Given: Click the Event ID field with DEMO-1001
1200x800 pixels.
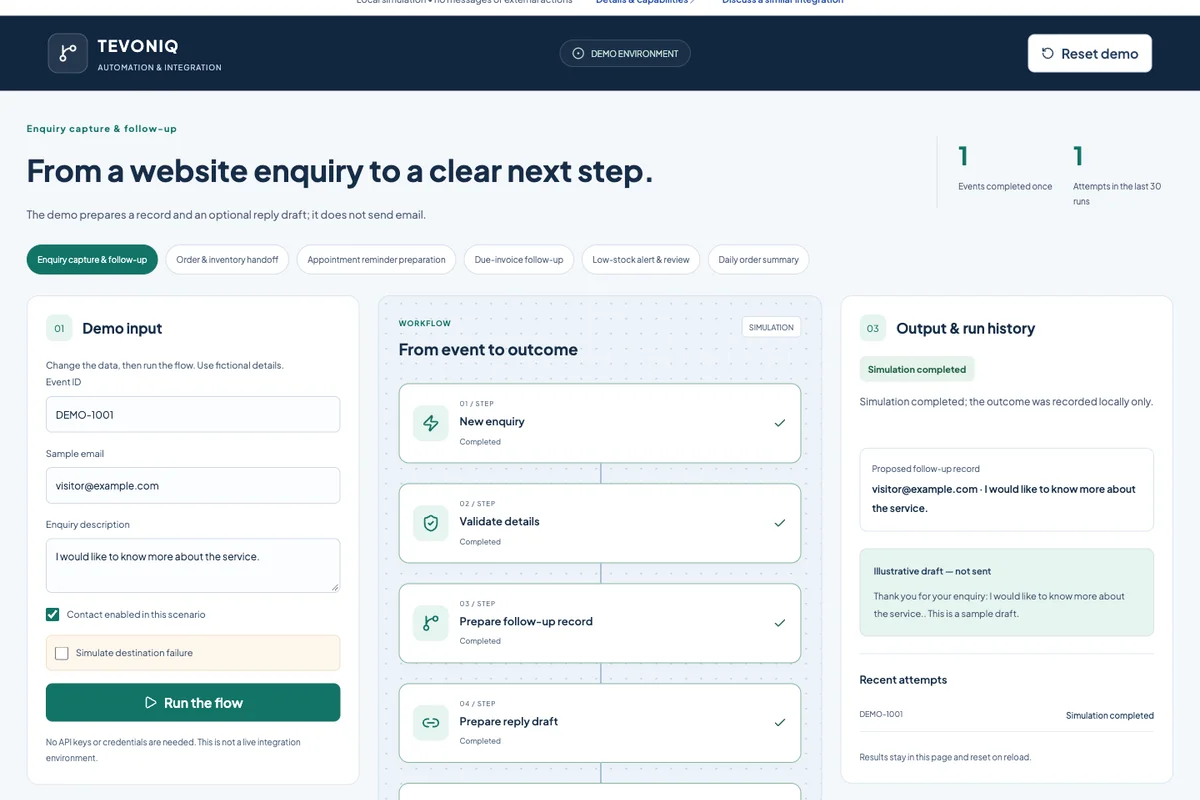Looking at the screenshot, I should coord(193,414).
